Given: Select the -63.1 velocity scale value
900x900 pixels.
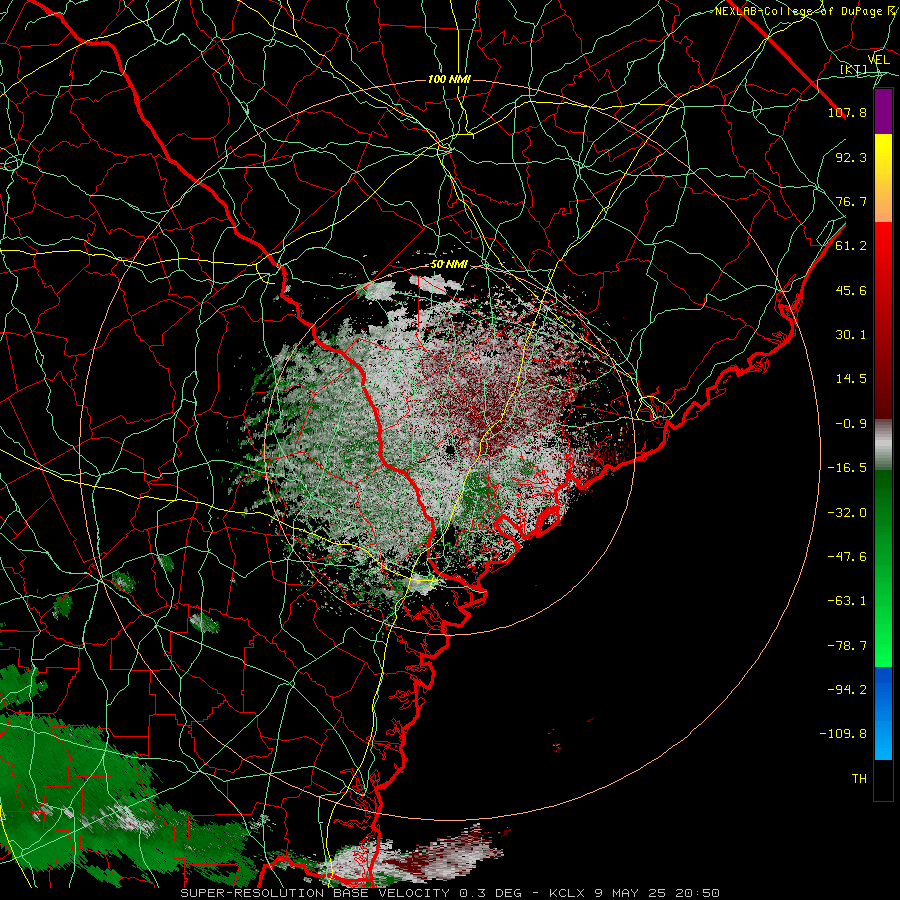Looking at the screenshot, I should click(847, 601).
